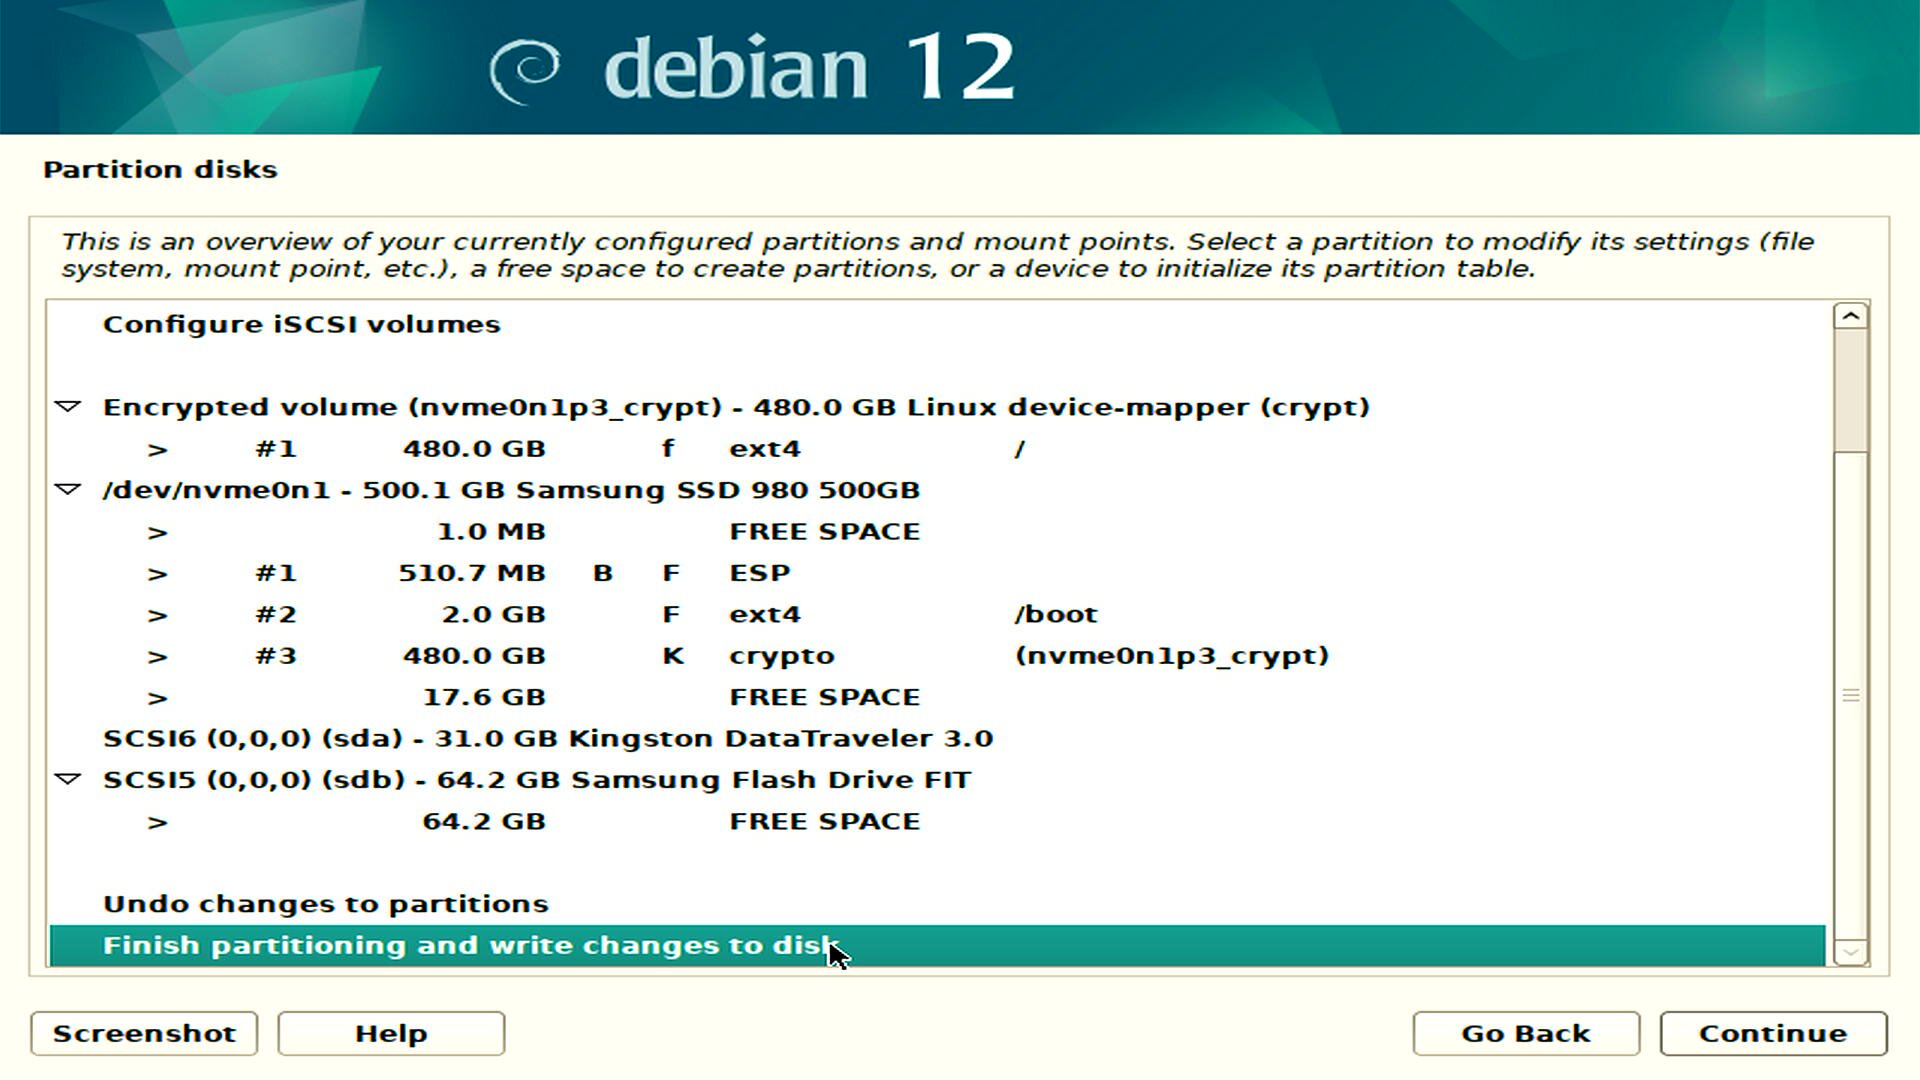Click the Encrypted volume header text
The height and width of the screenshot is (1080, 1920).
point(736,407)
